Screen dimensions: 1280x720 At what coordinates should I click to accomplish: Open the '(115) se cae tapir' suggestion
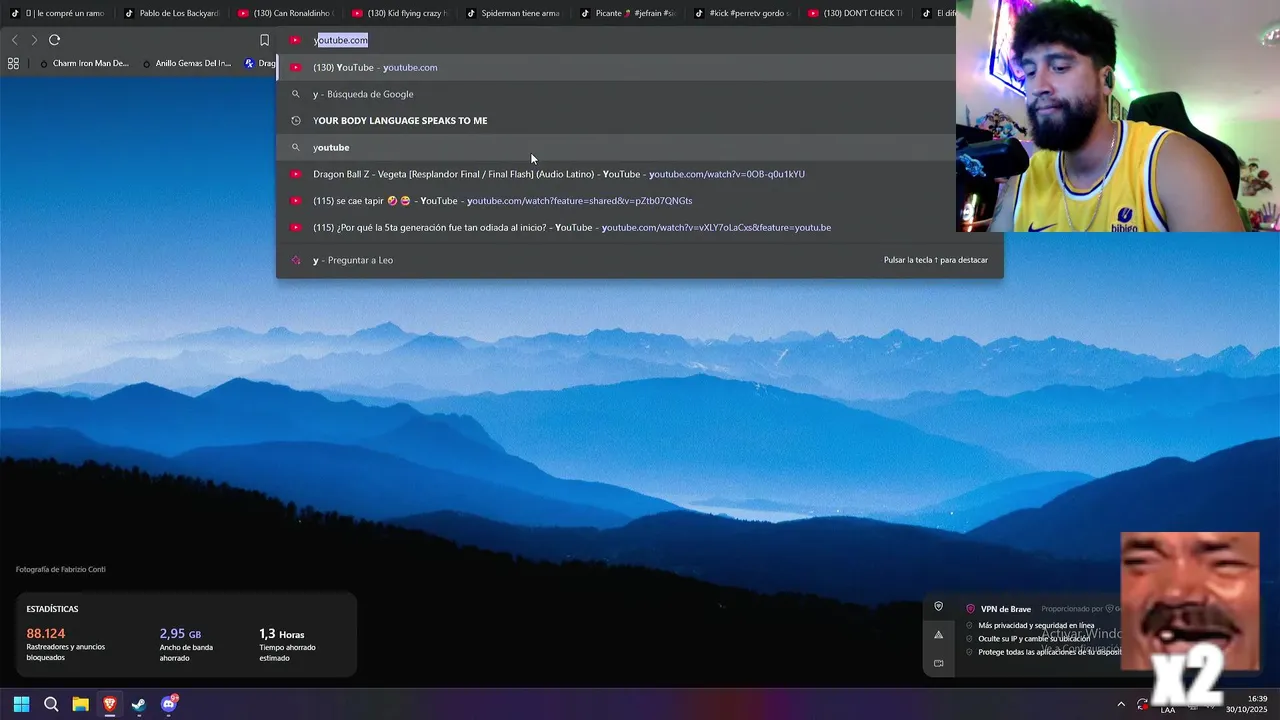(x=640, y=201)
